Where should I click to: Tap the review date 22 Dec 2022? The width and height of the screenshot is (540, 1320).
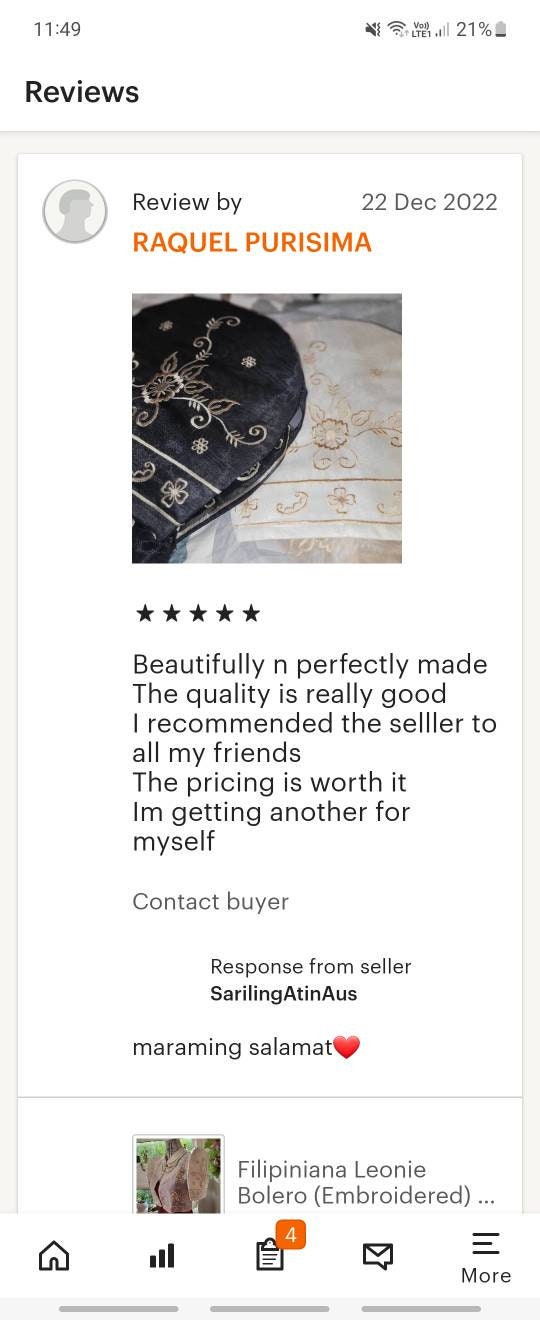pyautogui.click(x=429, y=202)
